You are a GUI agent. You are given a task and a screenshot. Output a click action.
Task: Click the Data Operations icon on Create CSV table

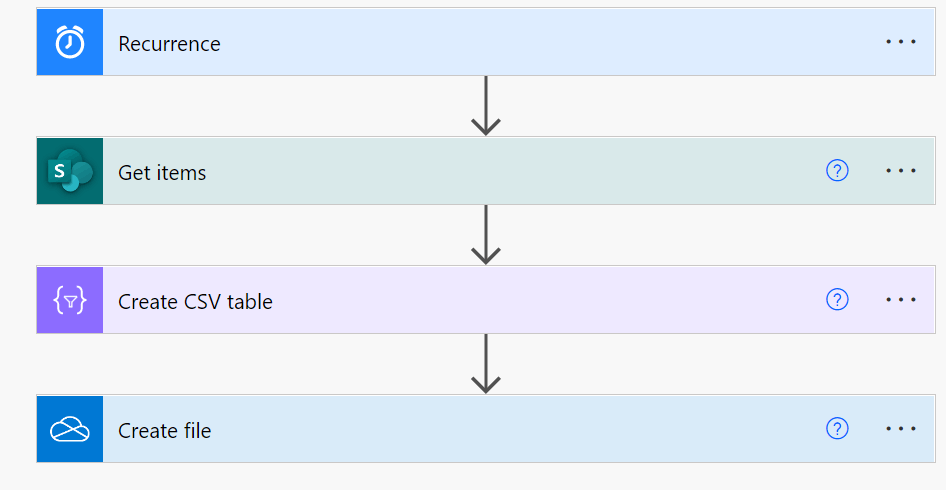[x=70, y=300]
